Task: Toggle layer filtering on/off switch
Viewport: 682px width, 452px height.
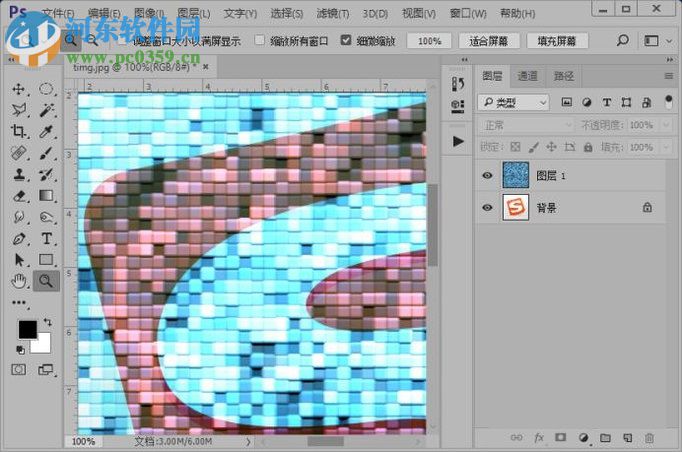Action: (x=669, y=103)
